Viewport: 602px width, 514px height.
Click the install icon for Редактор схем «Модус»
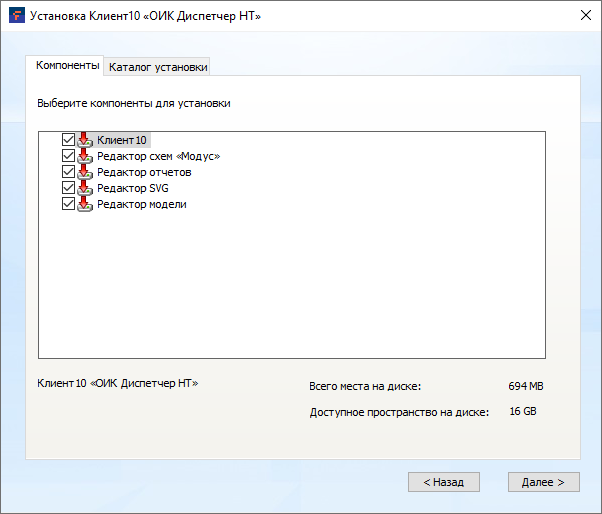coord(85,156)
